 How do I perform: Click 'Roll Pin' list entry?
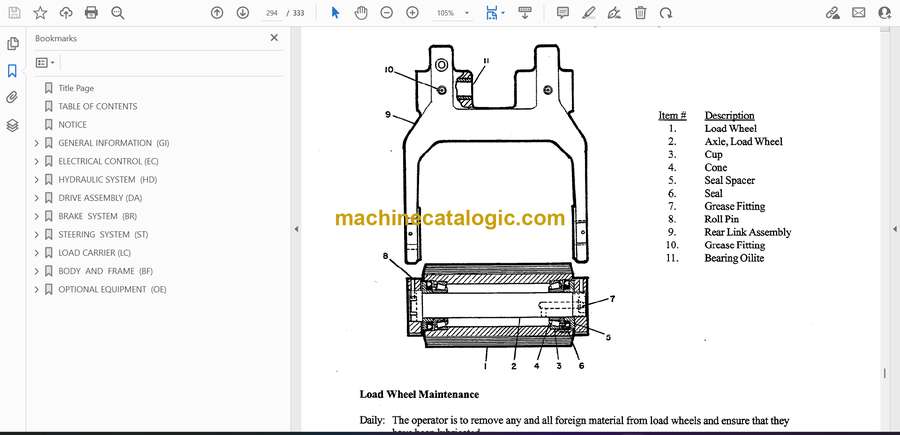(x=721, y=219)
